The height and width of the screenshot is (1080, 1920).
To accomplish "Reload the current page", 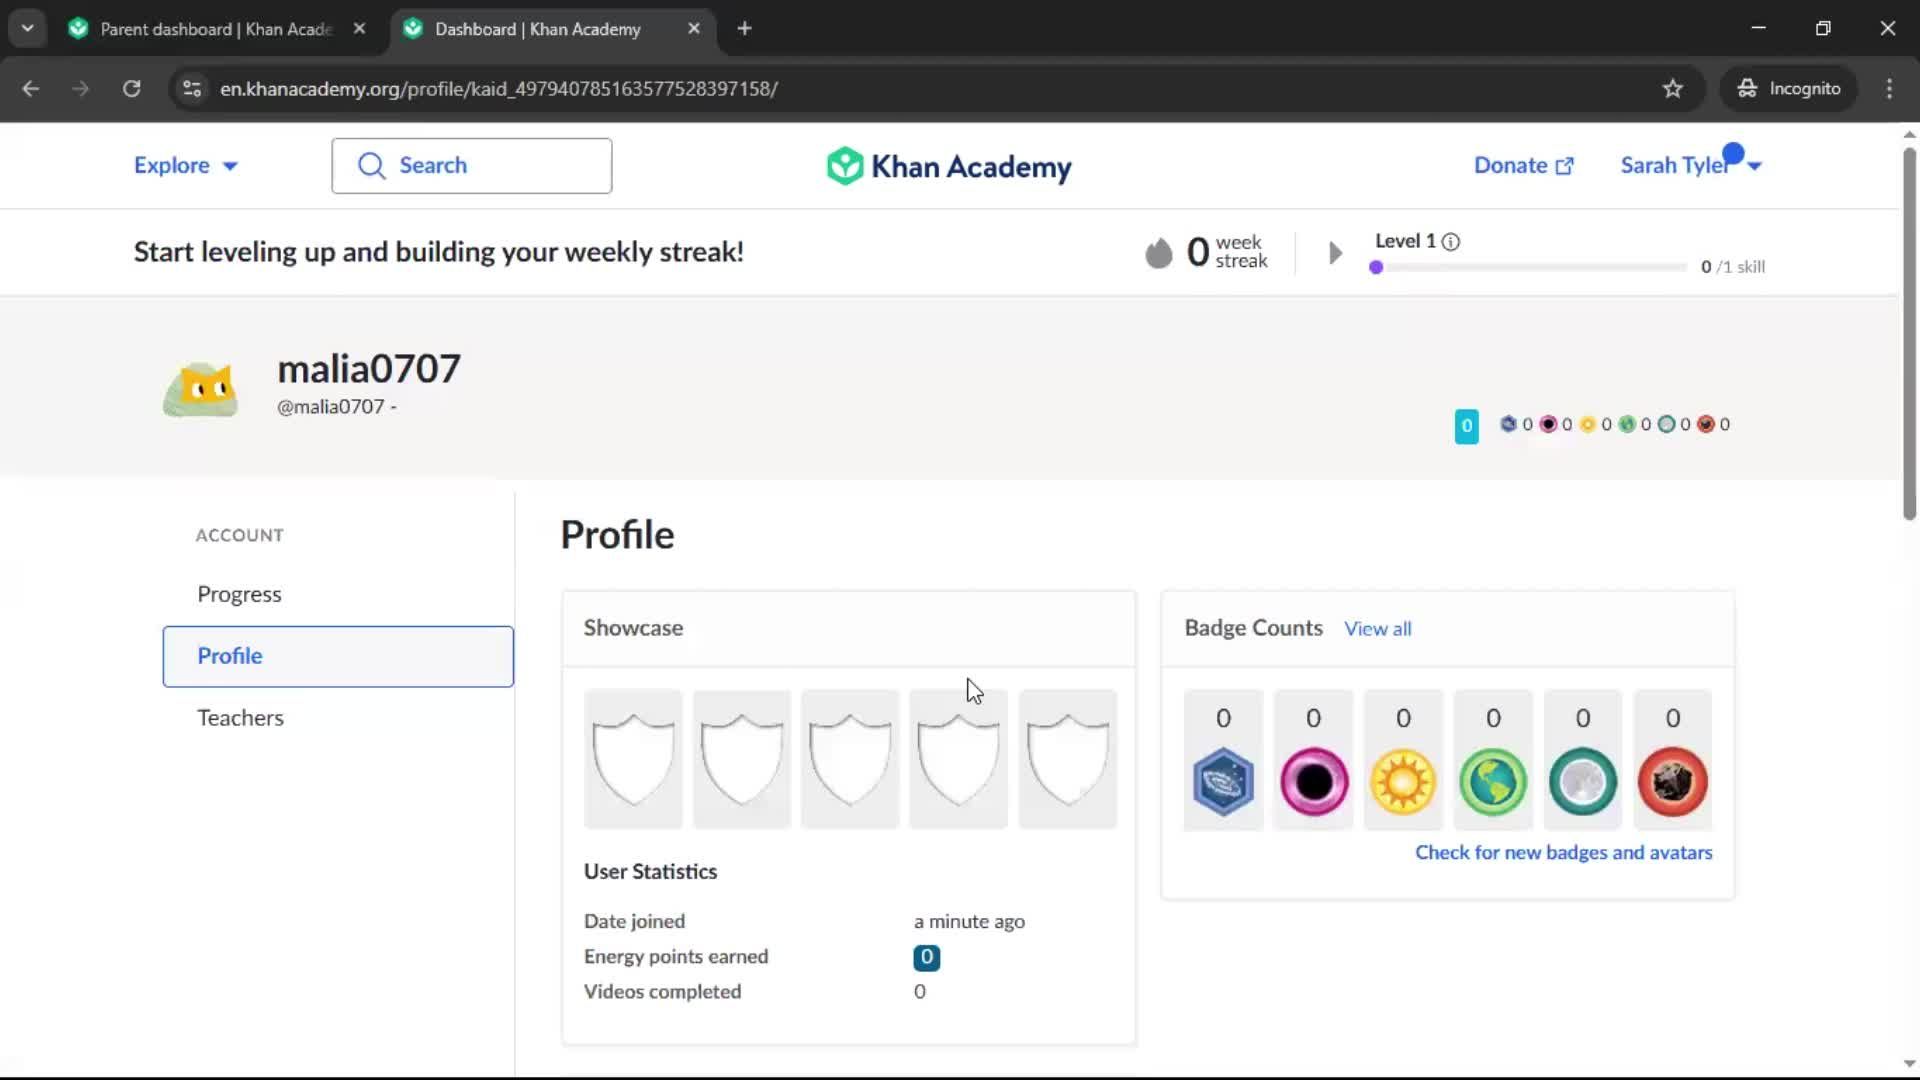I will tap(131, 89).
